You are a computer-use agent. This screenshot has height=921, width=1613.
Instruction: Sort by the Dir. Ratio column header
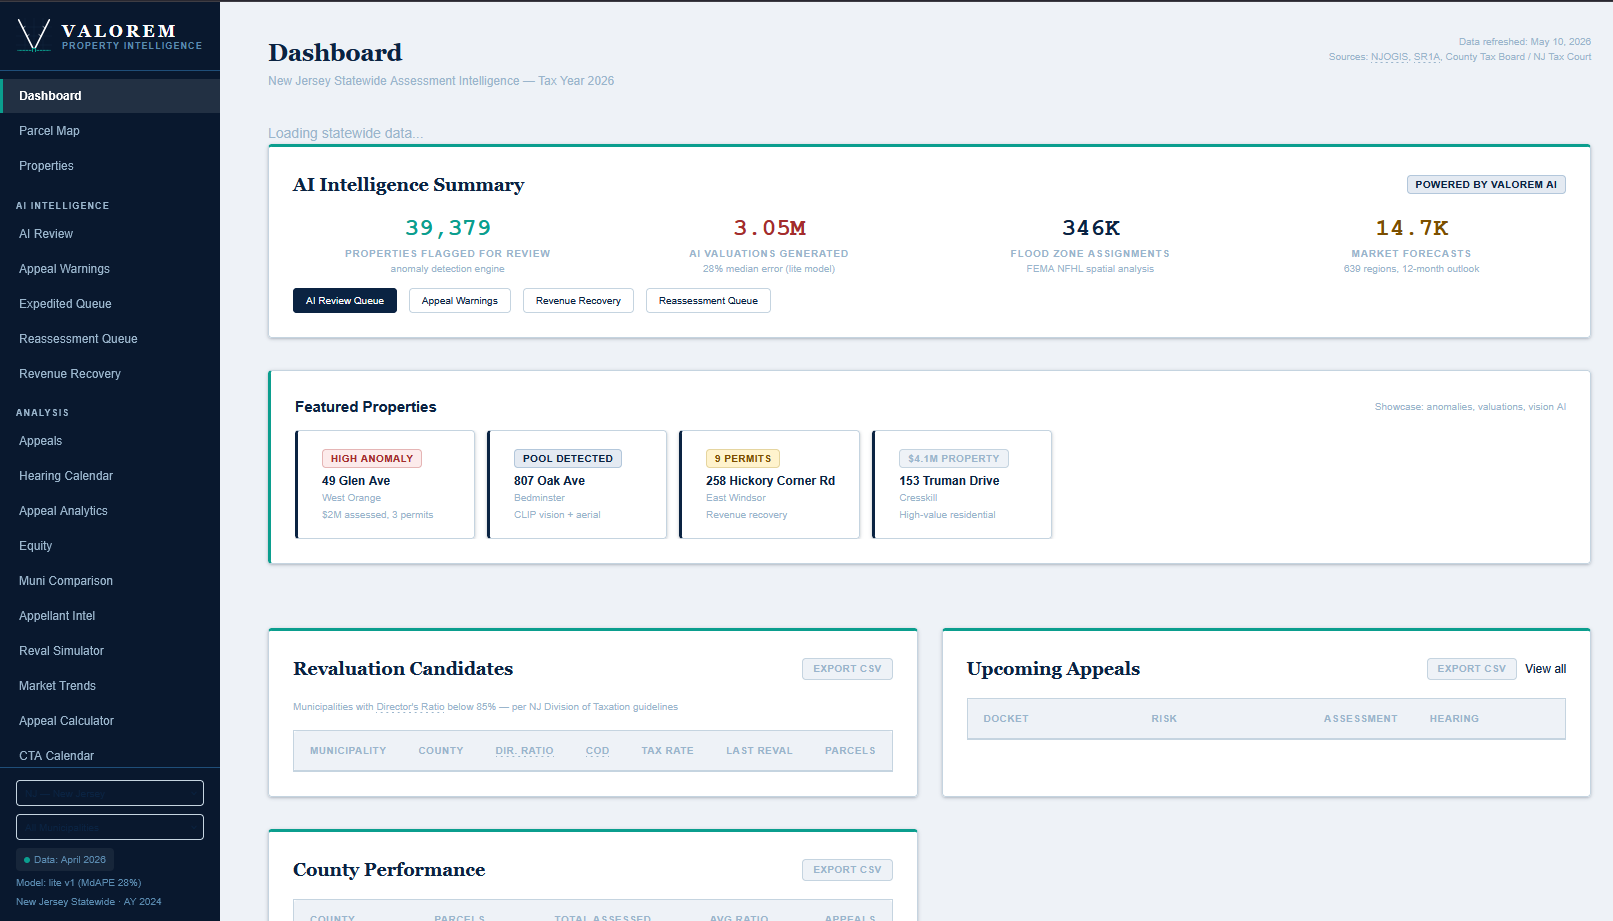pos(524,751)
